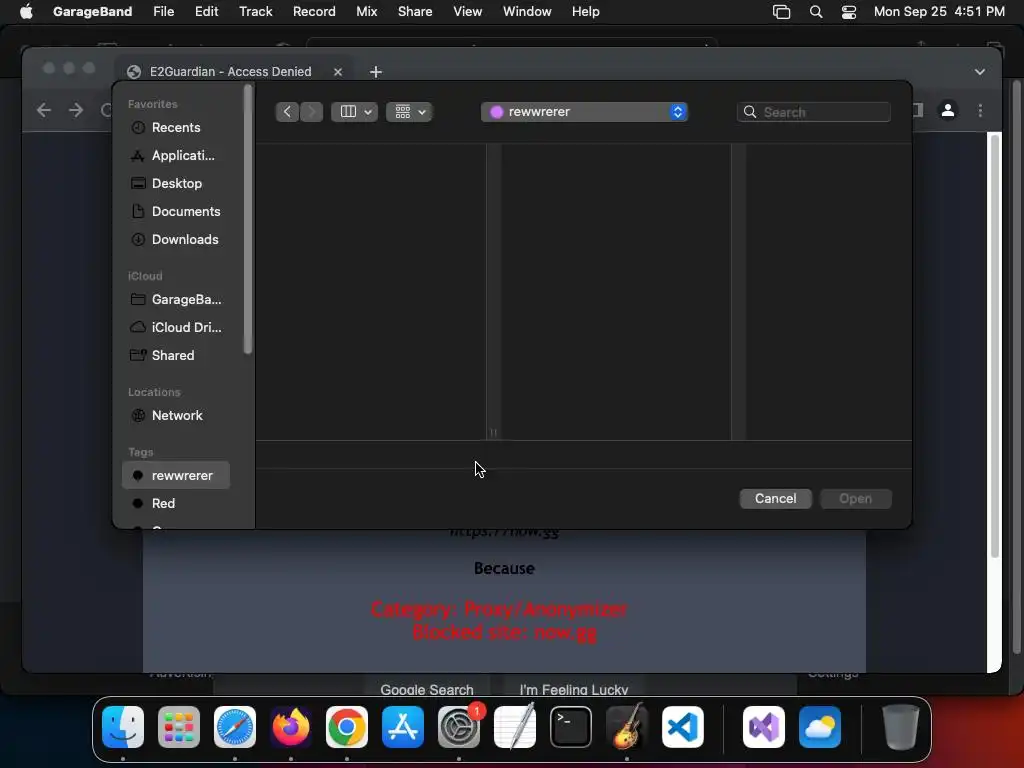Expand the browser tab search chevron
This screenshot has height=768, width=1024.
tap(980, 72)
